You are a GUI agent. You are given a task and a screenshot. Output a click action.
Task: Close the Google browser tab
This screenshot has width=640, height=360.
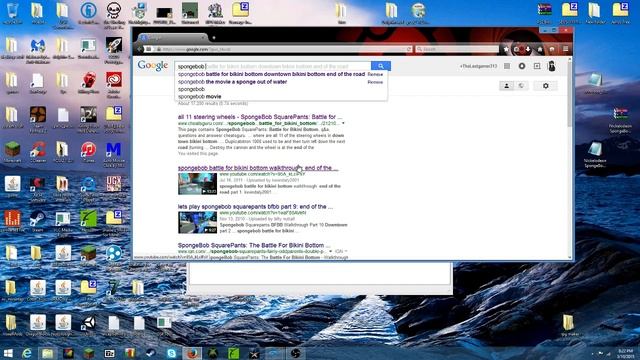click(203, 38)
